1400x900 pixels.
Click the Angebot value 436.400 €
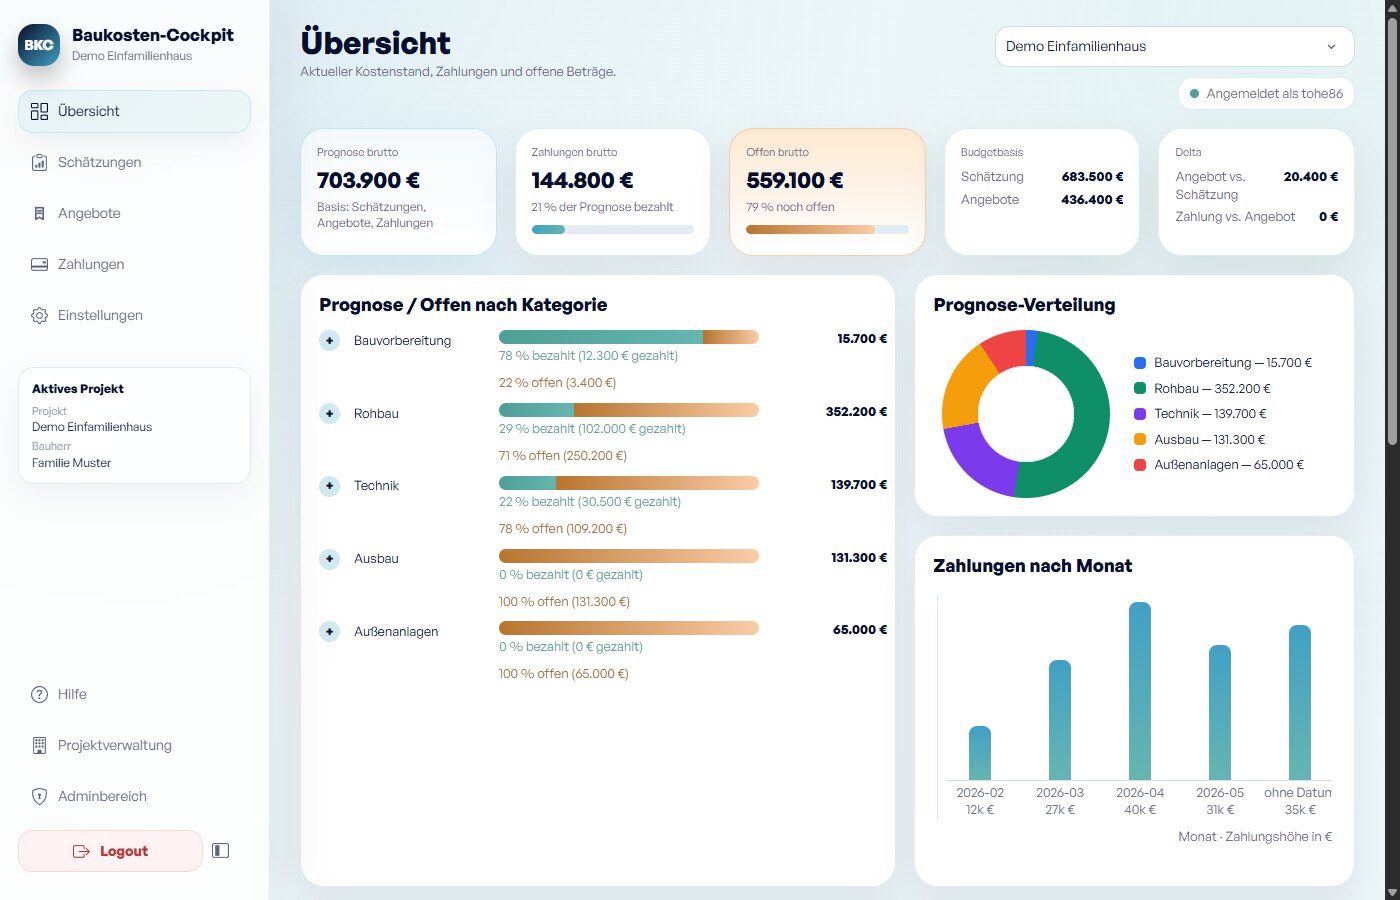tap(1092, 200)
